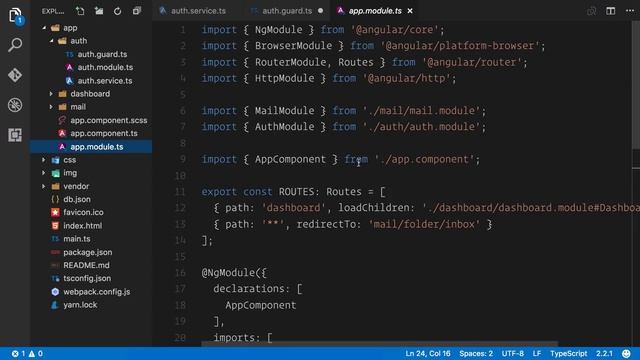
Task: Expand the mail folder
Action: (51, 107)
